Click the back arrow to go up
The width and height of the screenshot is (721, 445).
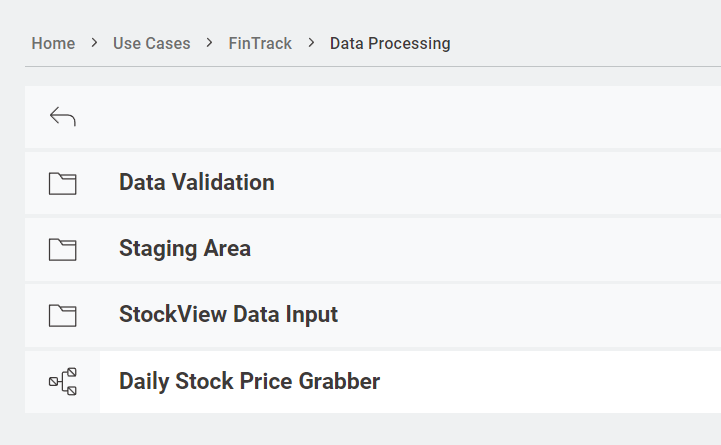(62, 118)
